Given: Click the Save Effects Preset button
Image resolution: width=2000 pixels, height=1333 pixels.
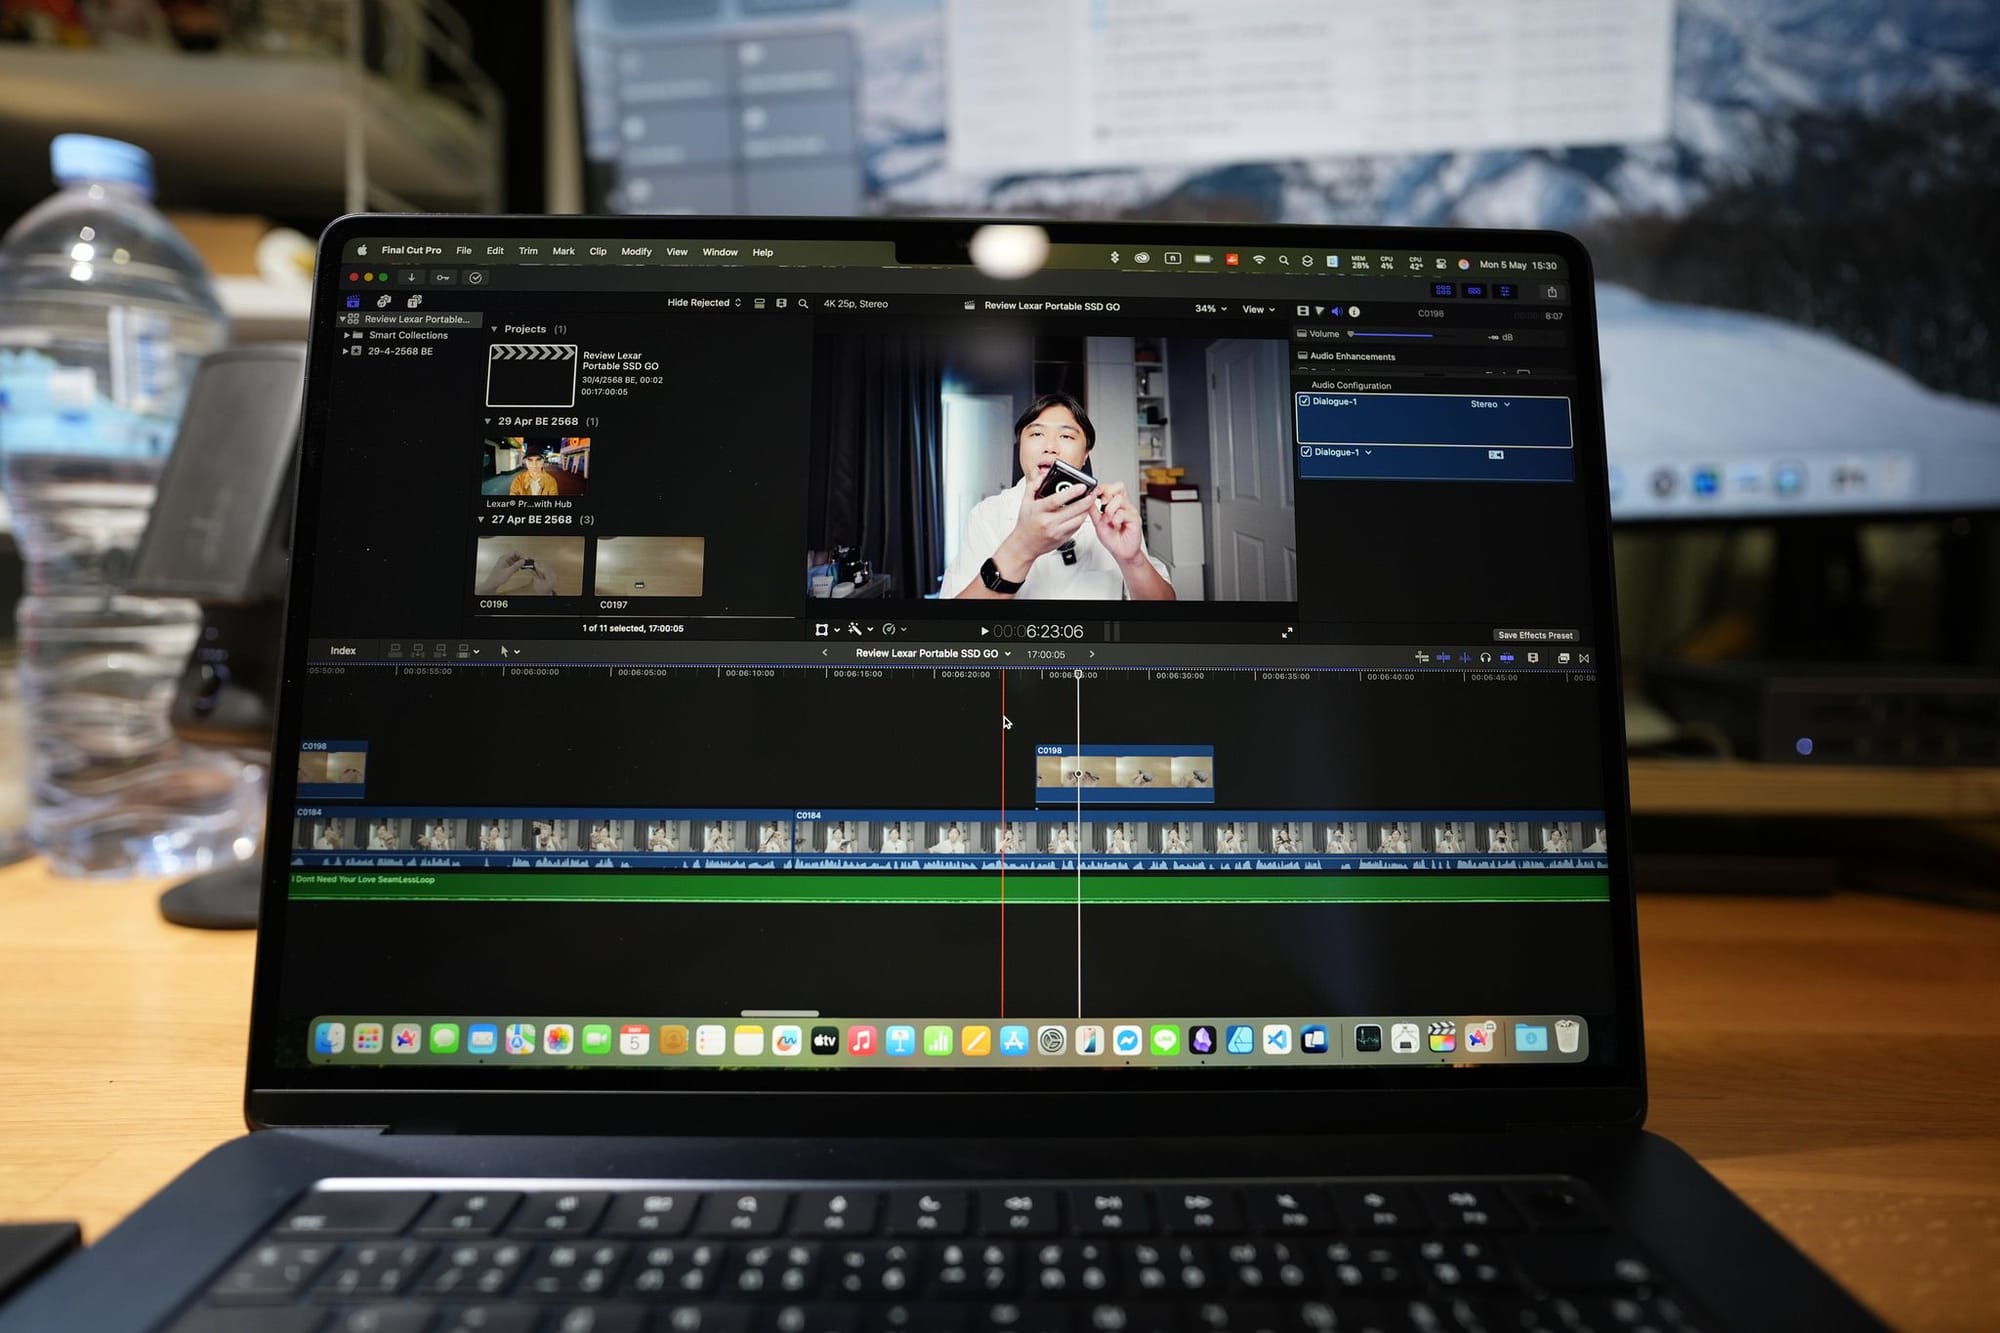Looking at the screenshot, I should point(1535,635).
